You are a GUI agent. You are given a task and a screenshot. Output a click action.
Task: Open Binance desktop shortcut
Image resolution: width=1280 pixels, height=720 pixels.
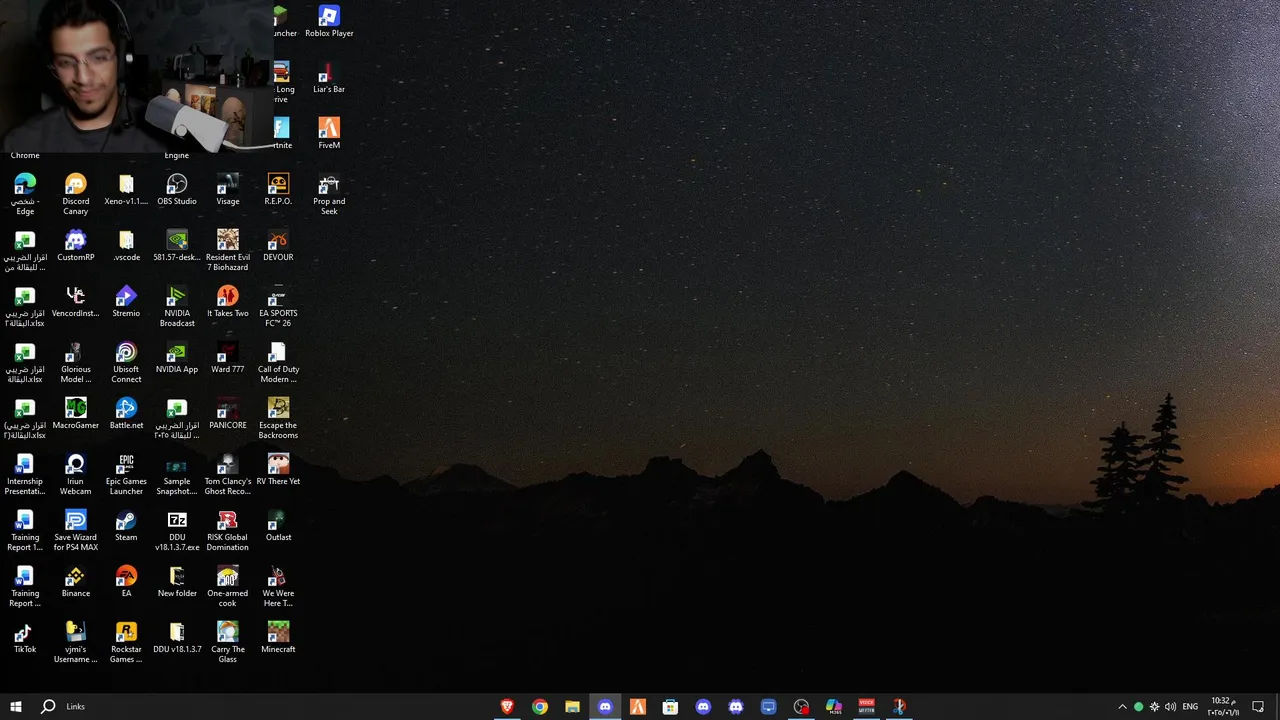click(76, 581)
